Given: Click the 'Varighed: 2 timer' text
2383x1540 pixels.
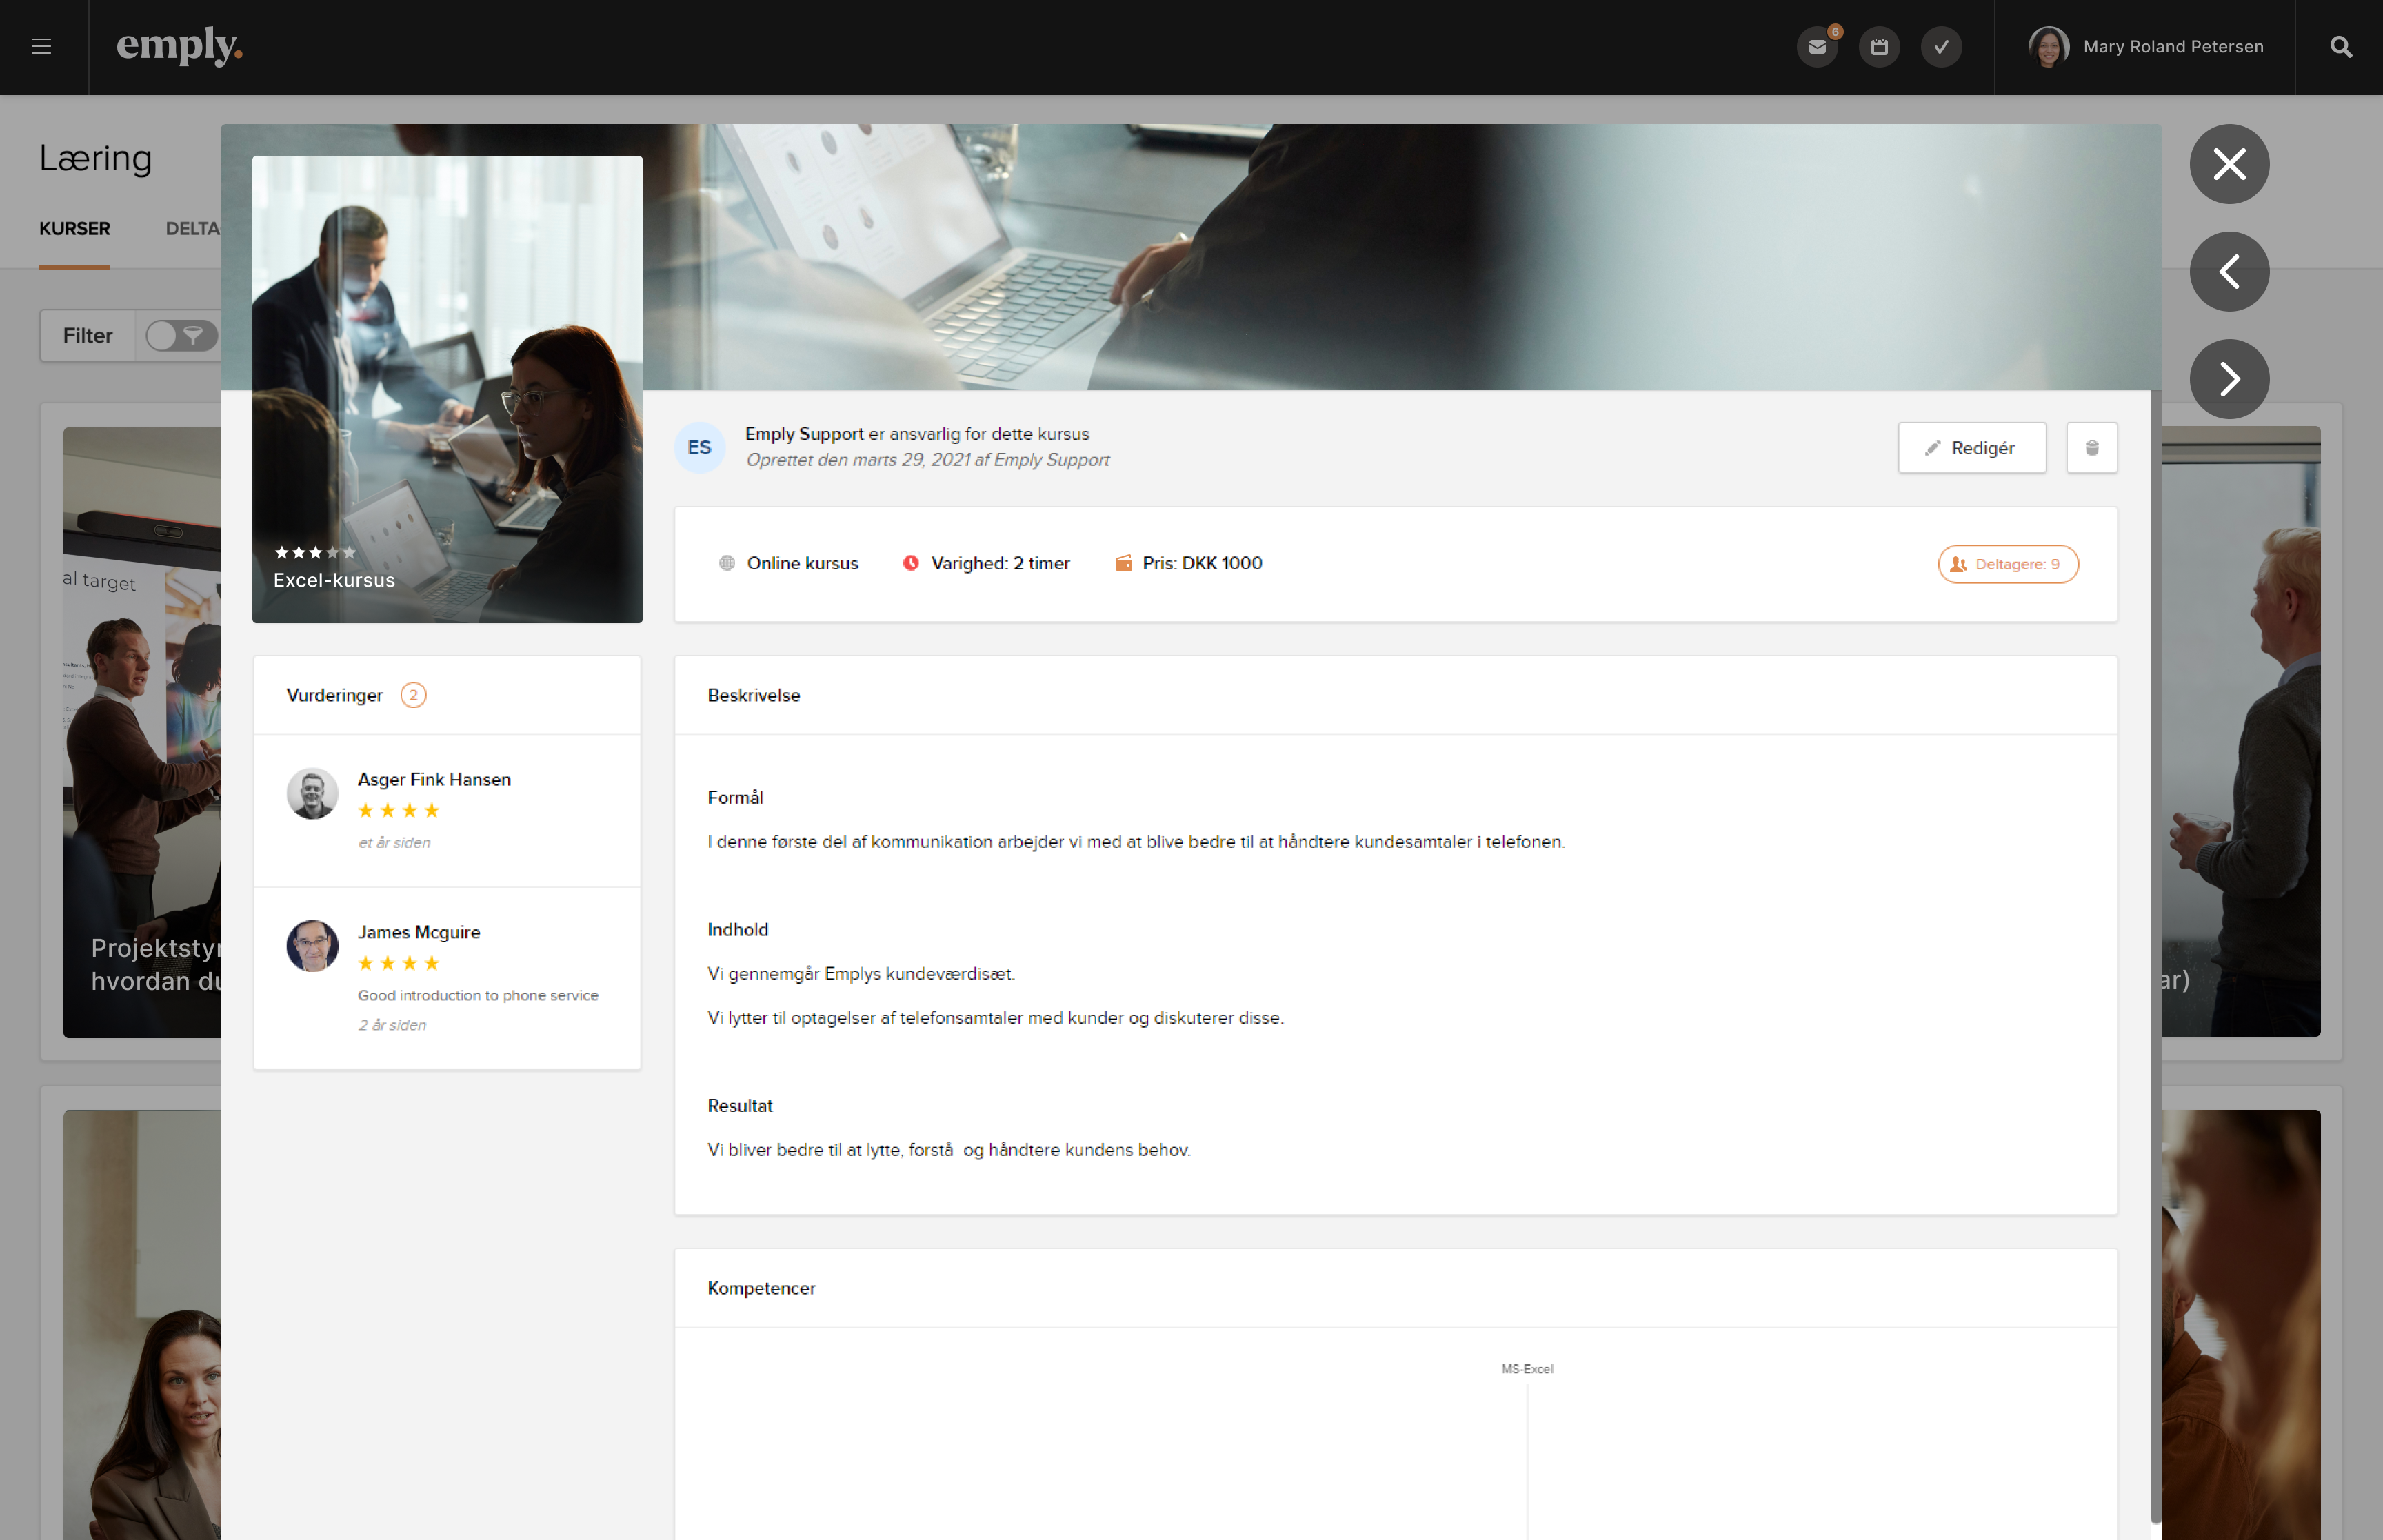Looking at the screenshot, I should click(1000, 563).
